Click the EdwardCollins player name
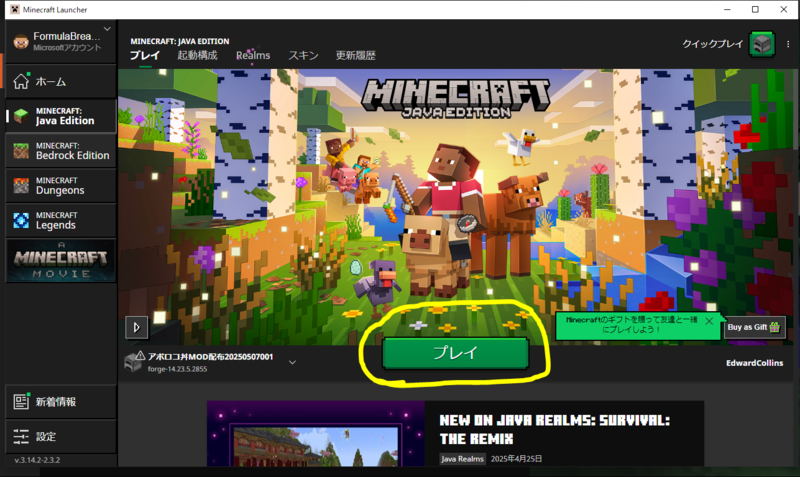 755,363
